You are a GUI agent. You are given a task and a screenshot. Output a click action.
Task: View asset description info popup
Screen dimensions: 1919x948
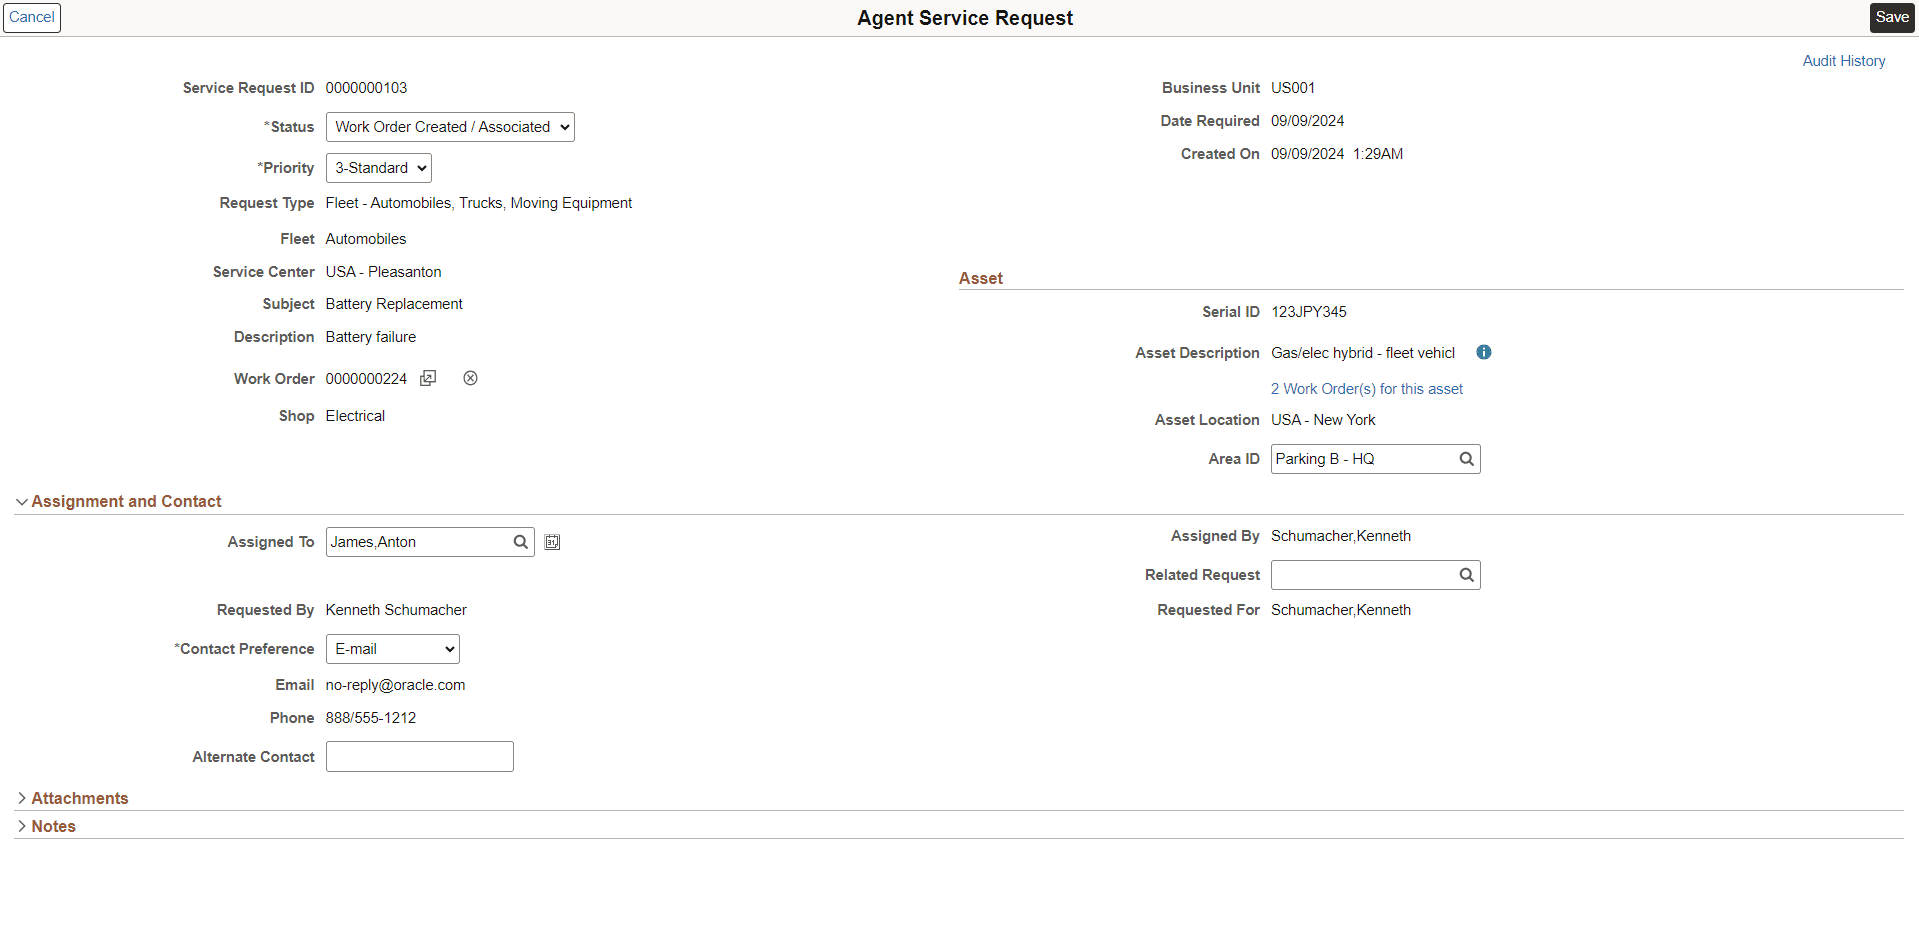coord(1483,352)
